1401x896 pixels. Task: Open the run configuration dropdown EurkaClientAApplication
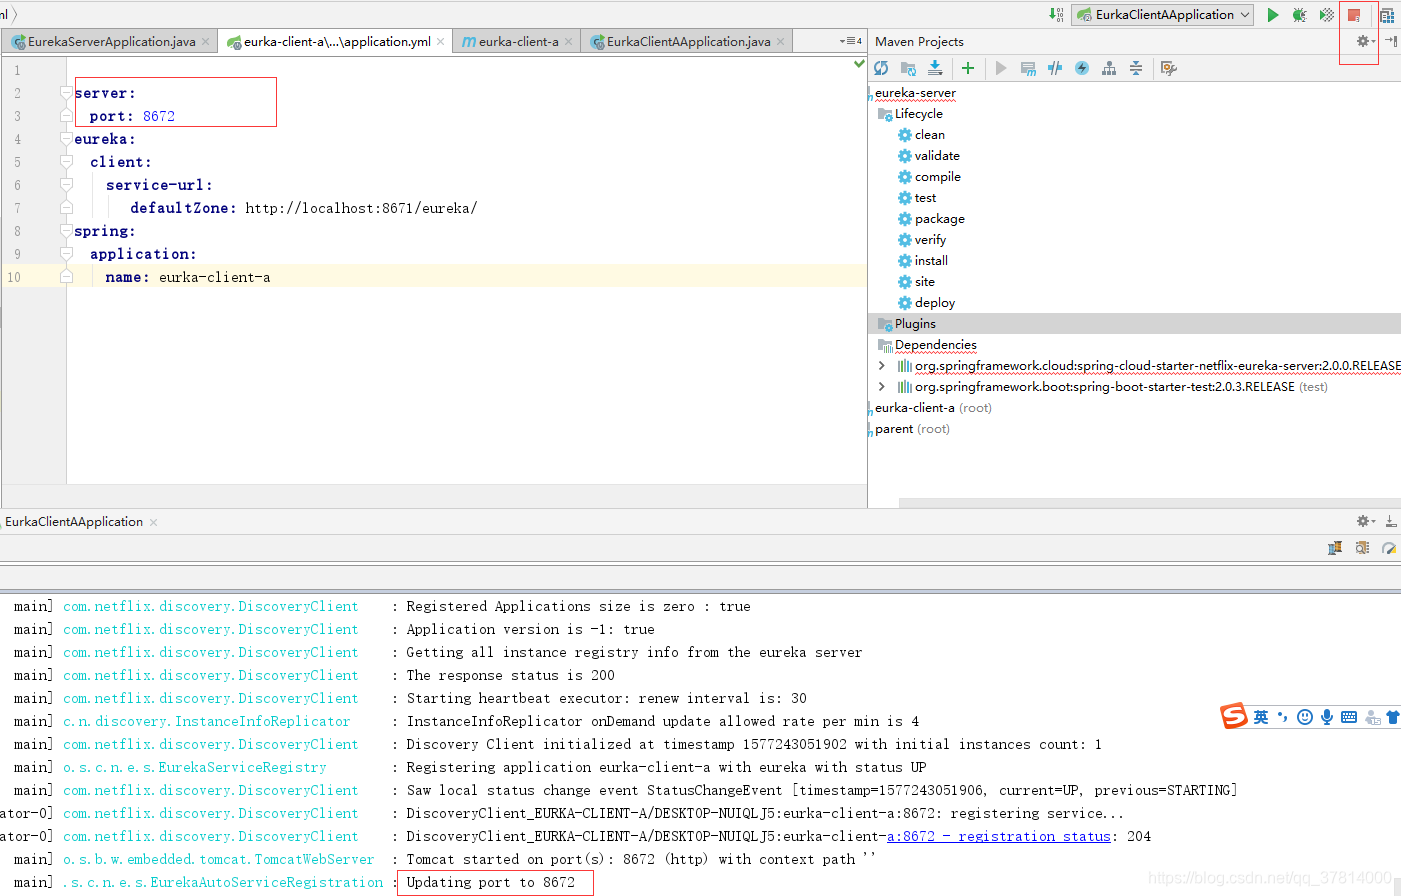click(x=1164, y=15)
